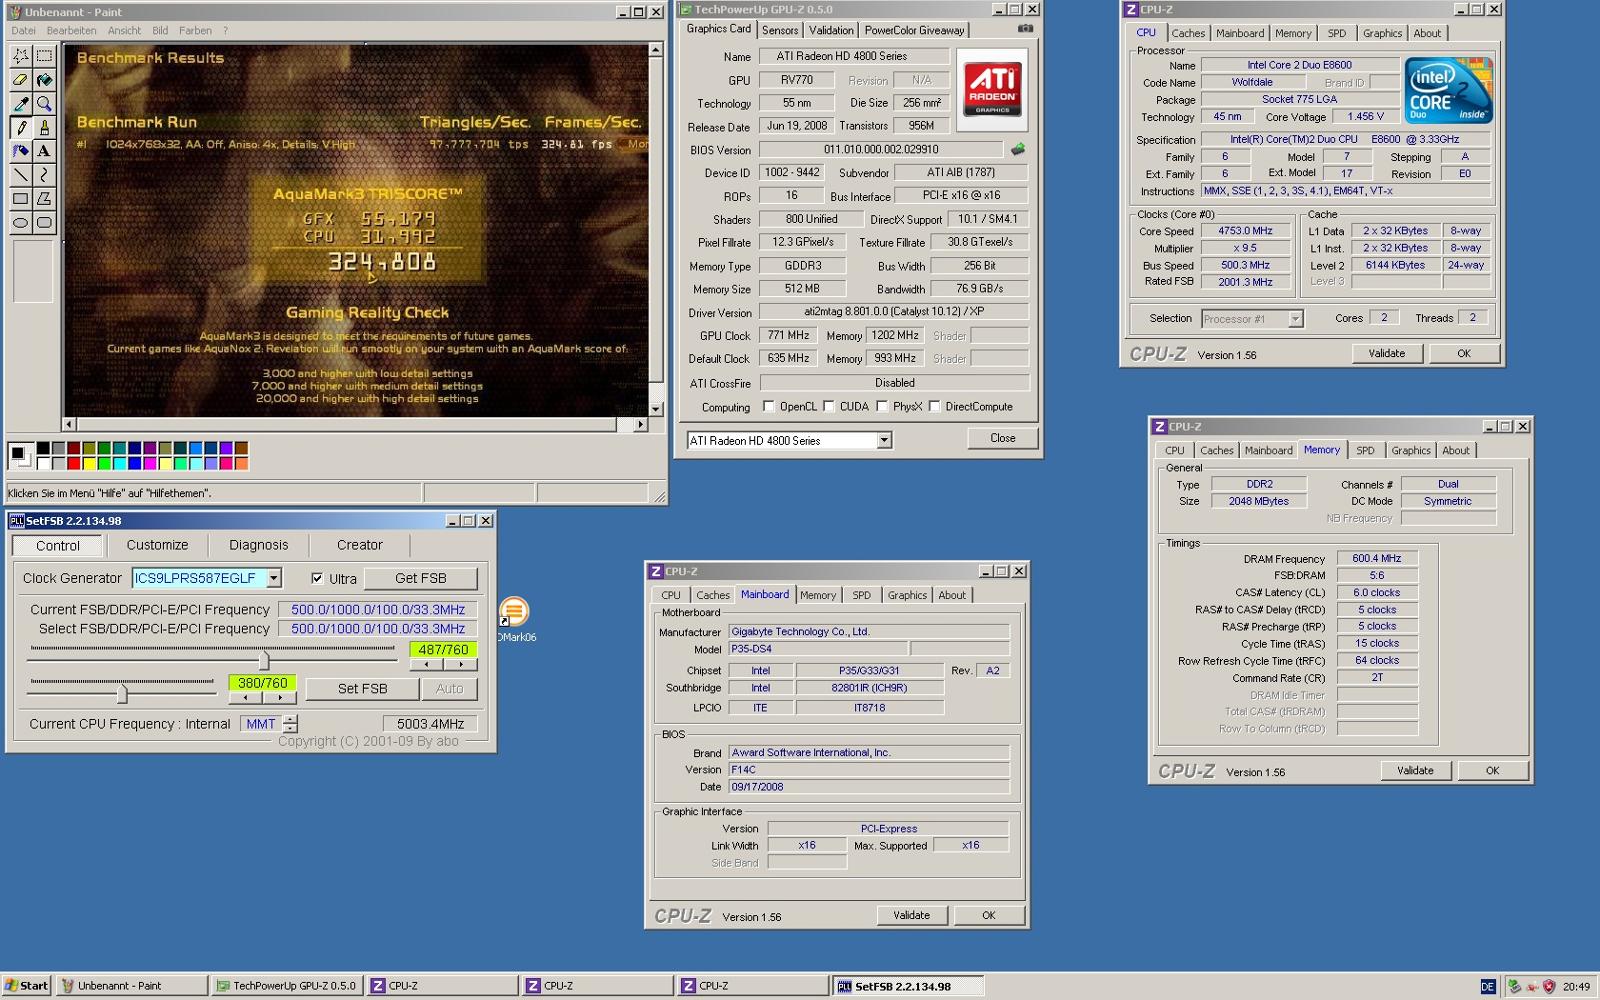1600x1000 pixels.
Task: Select the rectangular Select tool in Paint
Action: (x=44, y=56)
